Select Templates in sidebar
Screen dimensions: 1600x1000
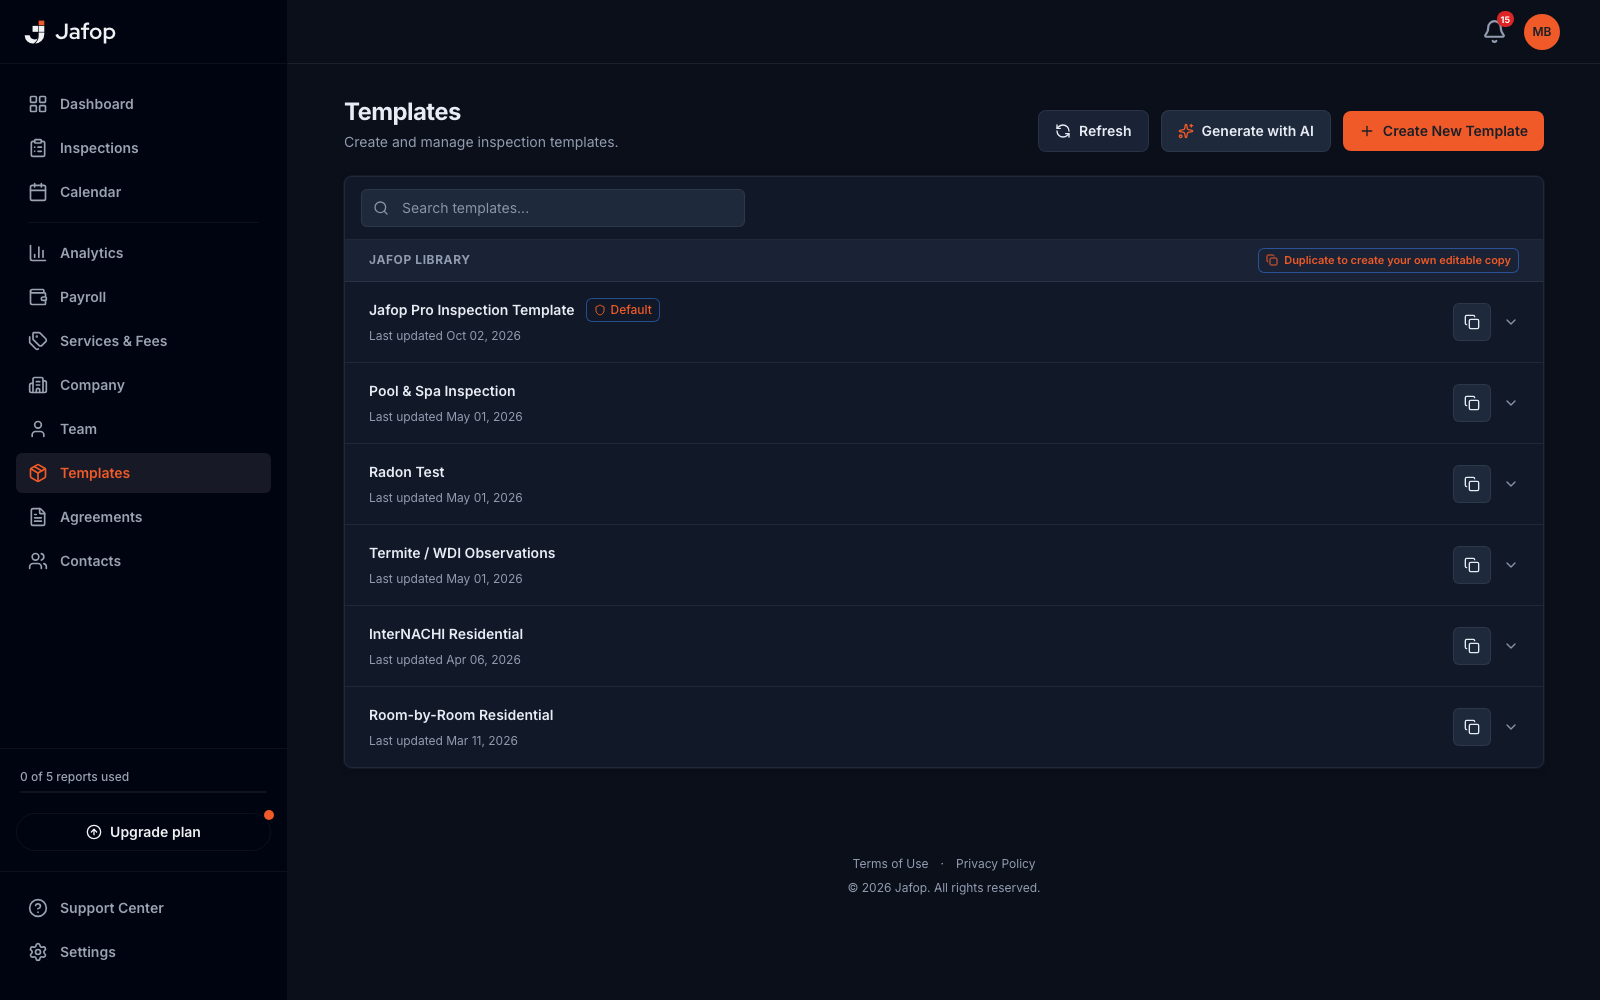[x=143, y=473]
